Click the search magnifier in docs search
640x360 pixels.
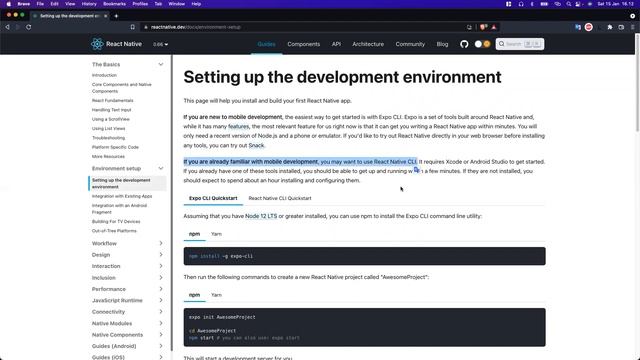point(502,44)
